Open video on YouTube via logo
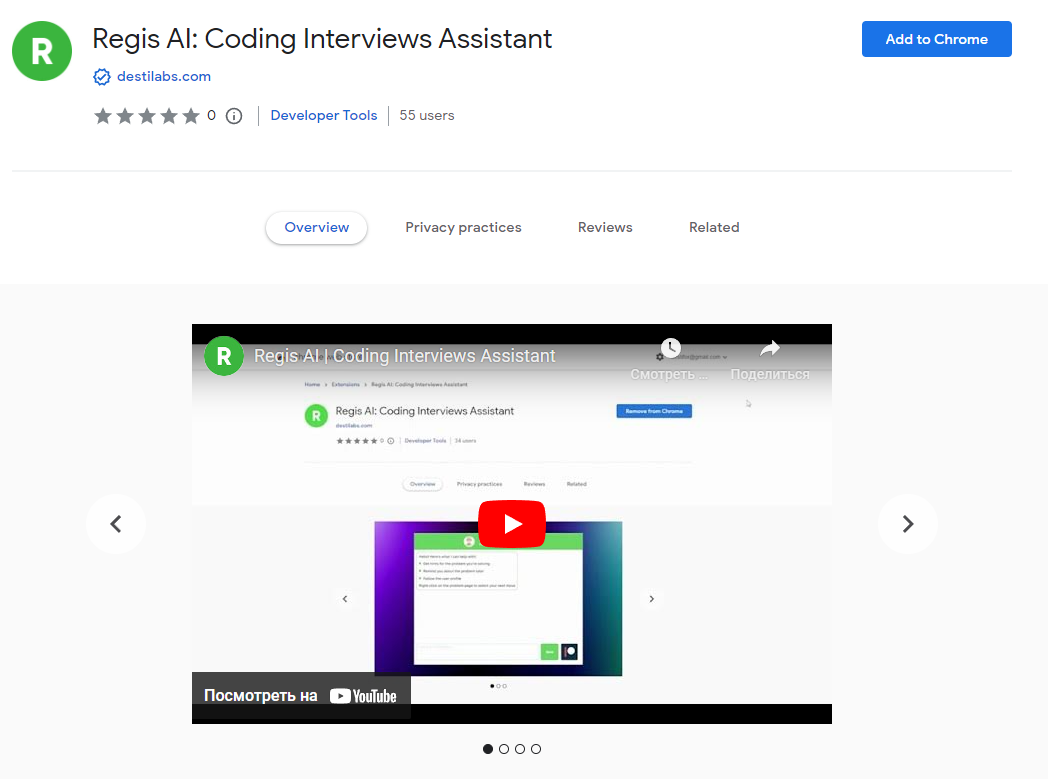 [x=363, y=696]
